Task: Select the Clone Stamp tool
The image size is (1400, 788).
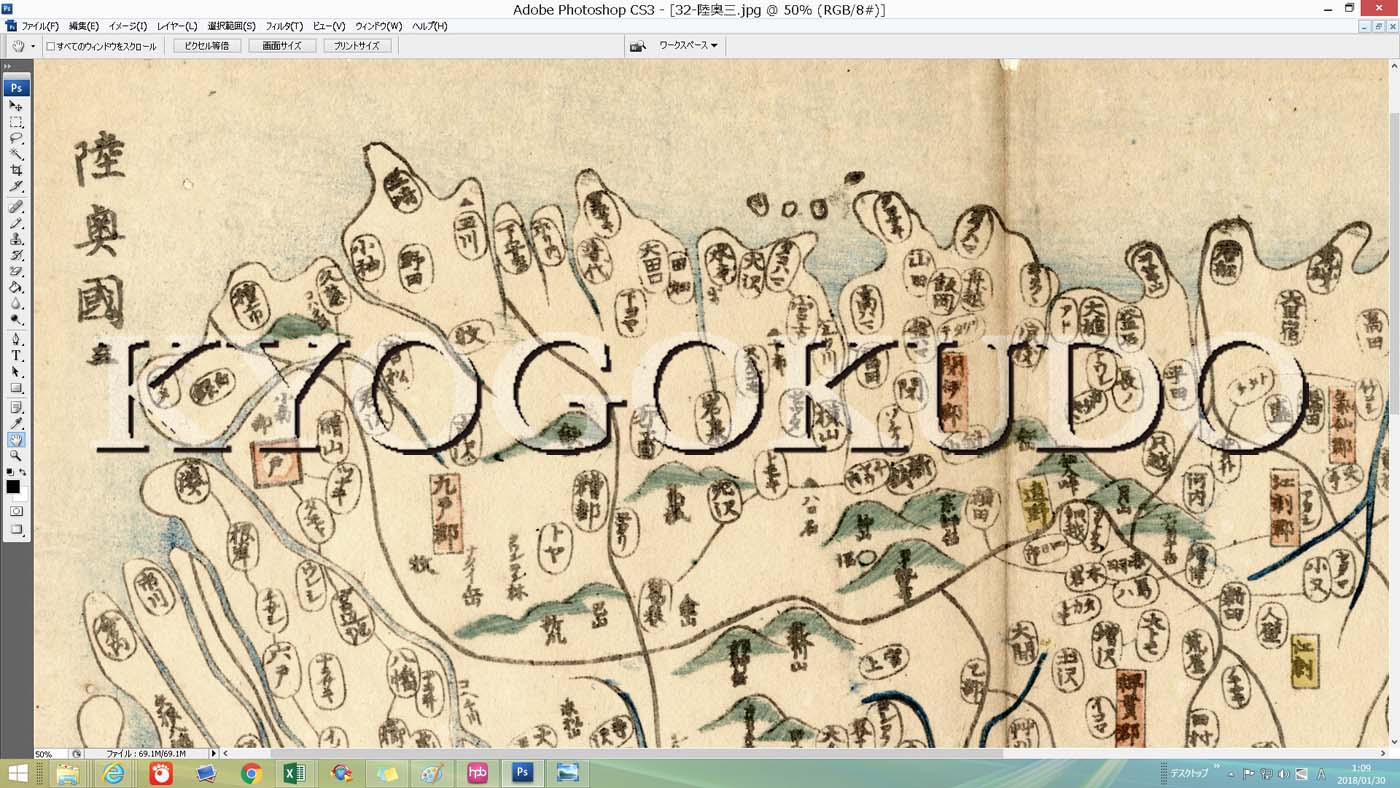Action: pyautogui.click(x=17, y=239)
